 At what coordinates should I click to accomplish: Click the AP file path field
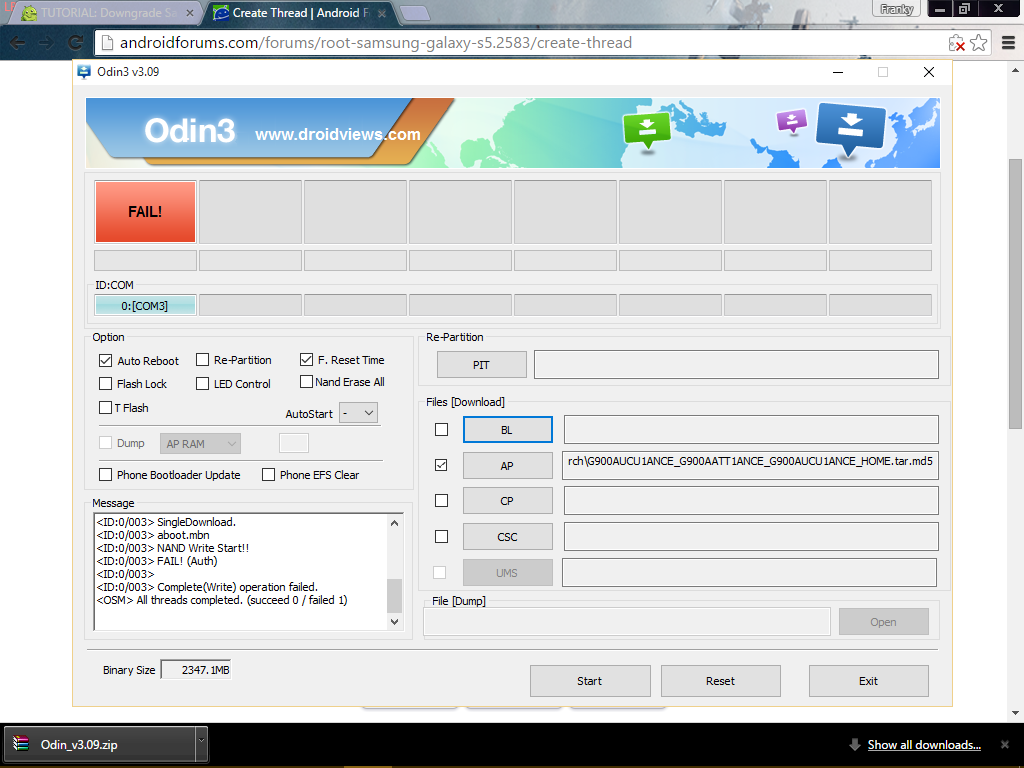750,464
